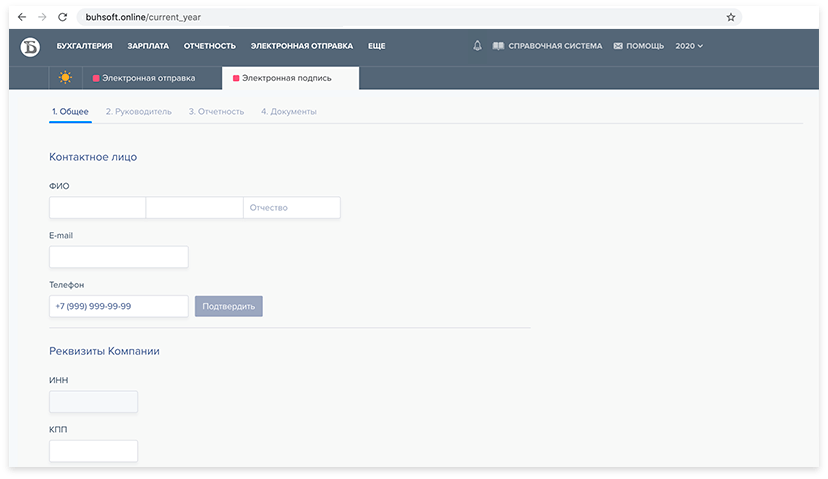Open the notifications bell
828x479 pixels.
(477, 46)
